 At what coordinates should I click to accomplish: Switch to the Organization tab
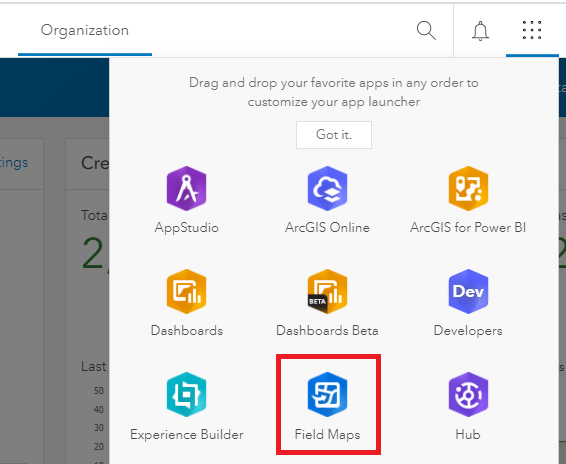coord(85,30)
